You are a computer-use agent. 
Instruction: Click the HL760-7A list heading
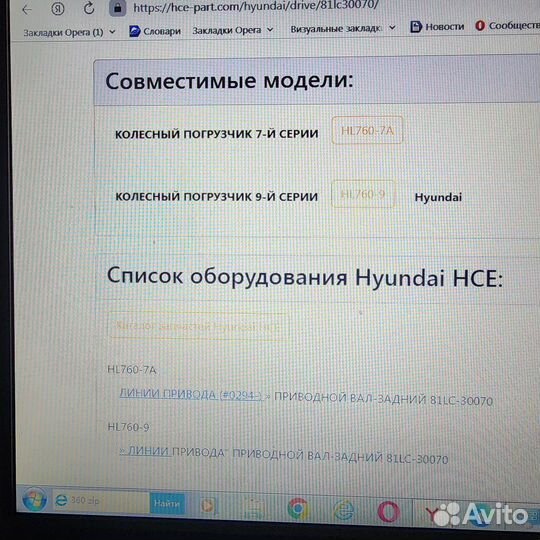132,370
